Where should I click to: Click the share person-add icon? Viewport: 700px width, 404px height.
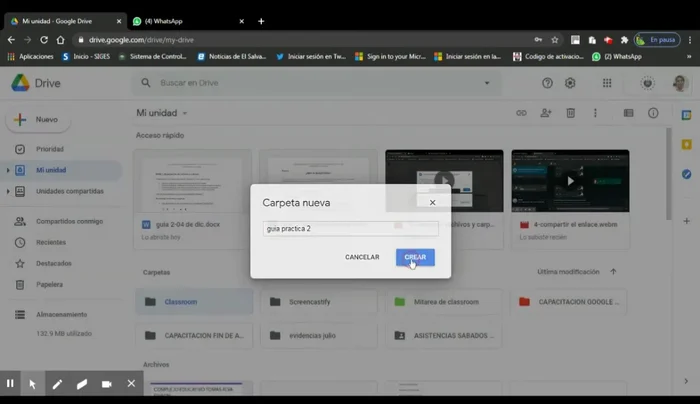coord(546,113)
